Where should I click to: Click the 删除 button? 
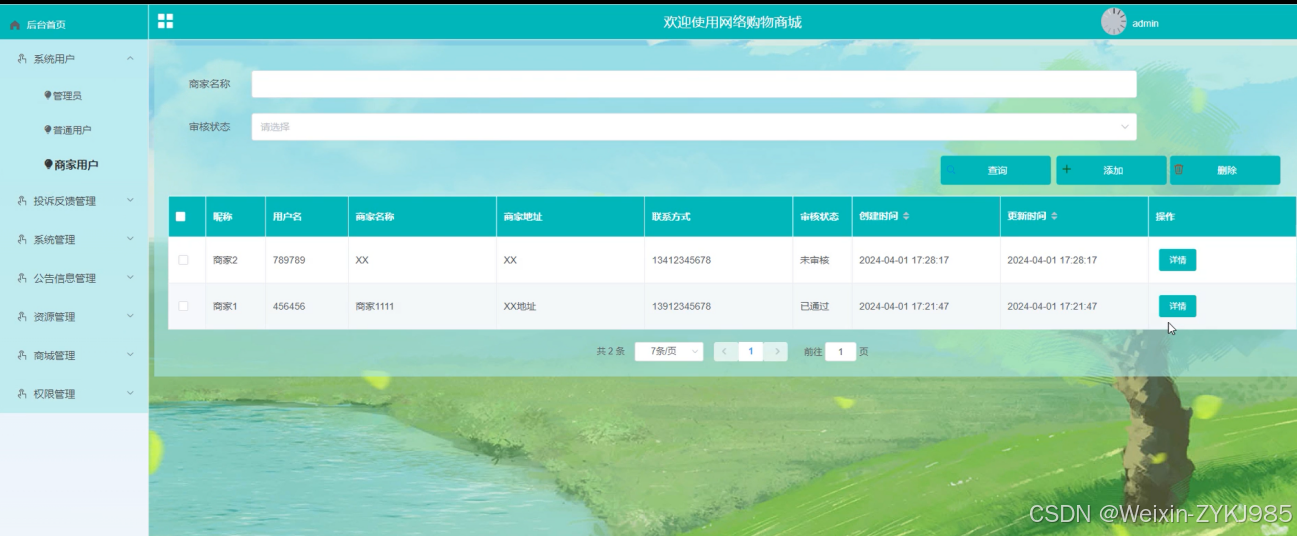click(1225, 170)
